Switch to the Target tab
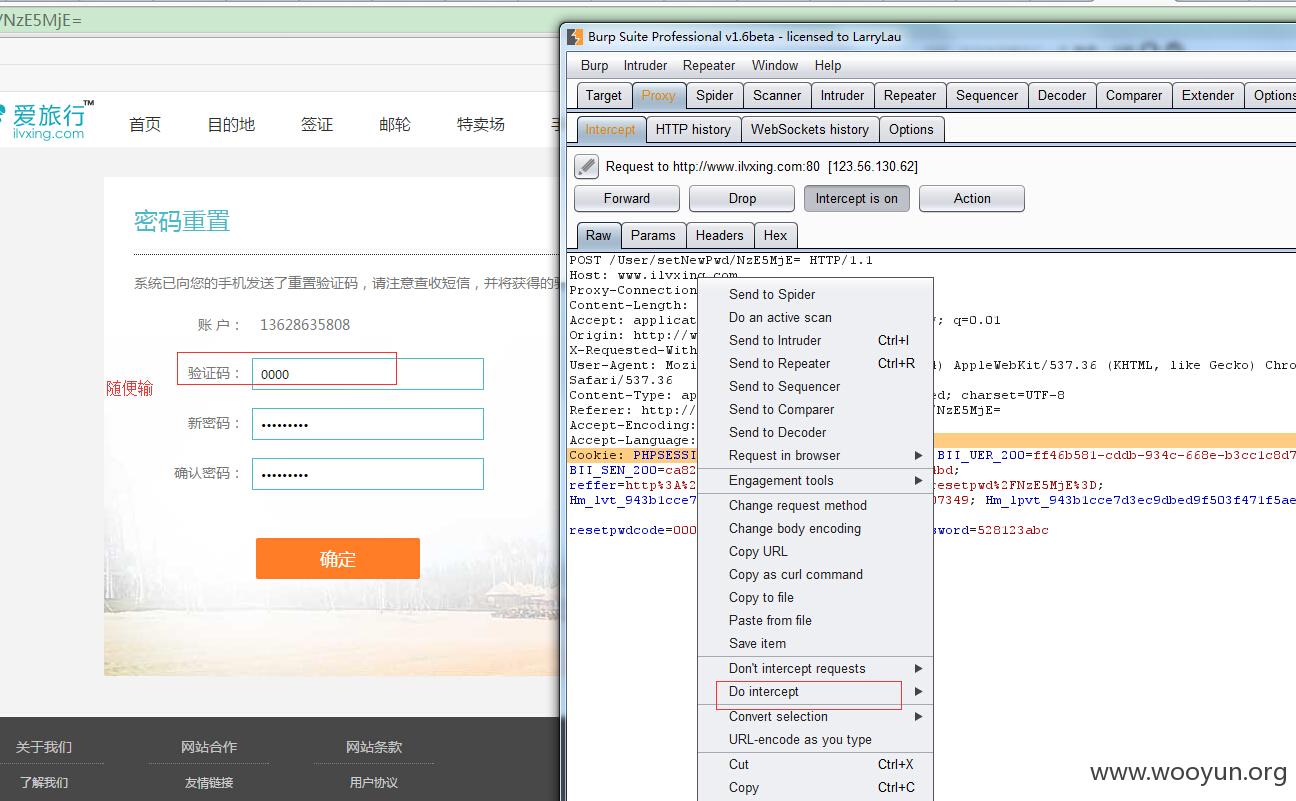Image resolution: width=1296 pixels, height=801 pixels. [604, 95]
